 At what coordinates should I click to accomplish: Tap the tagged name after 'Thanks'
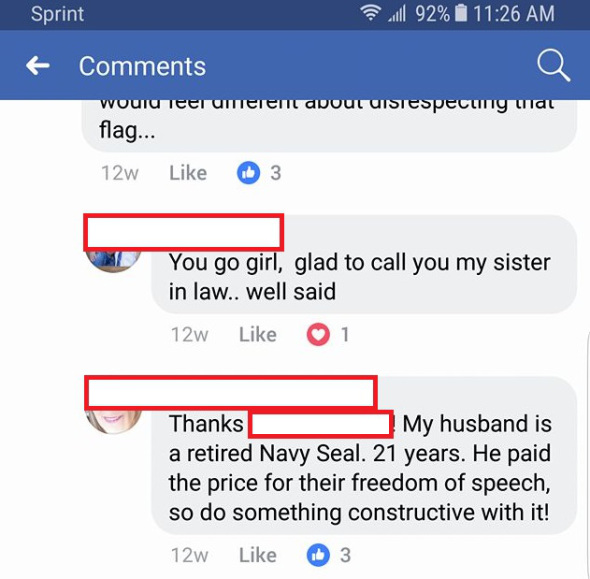(x=321, y=424)
